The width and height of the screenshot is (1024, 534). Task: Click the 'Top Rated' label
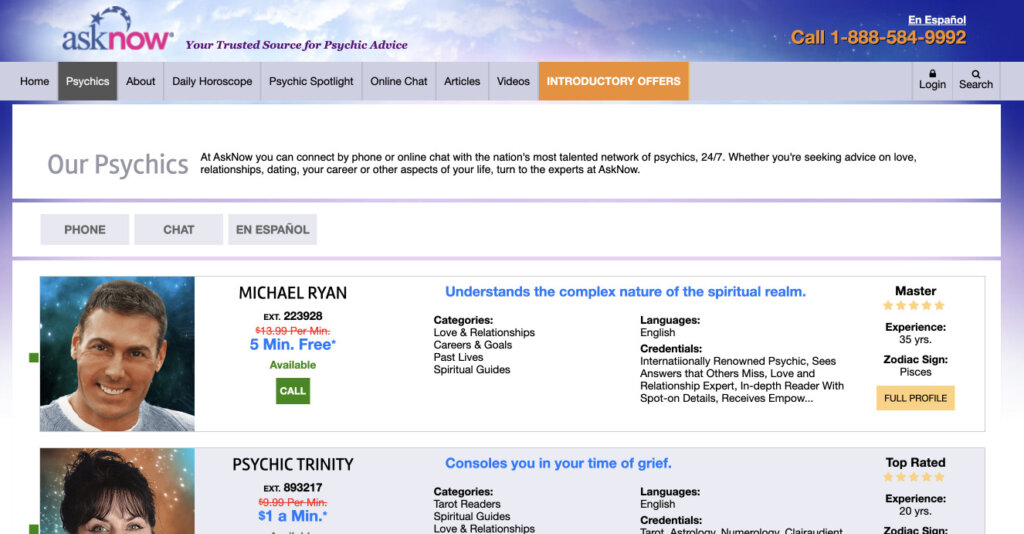[915, 463]
